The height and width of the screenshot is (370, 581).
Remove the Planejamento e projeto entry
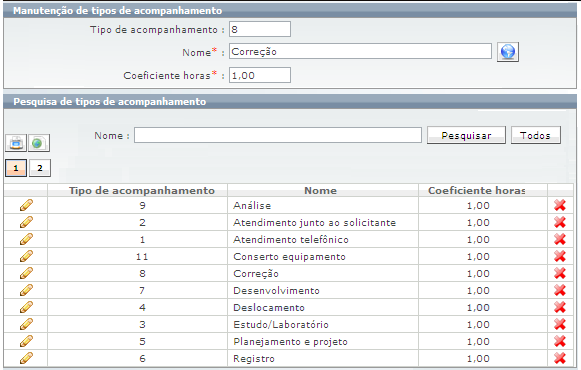(560, 341)
